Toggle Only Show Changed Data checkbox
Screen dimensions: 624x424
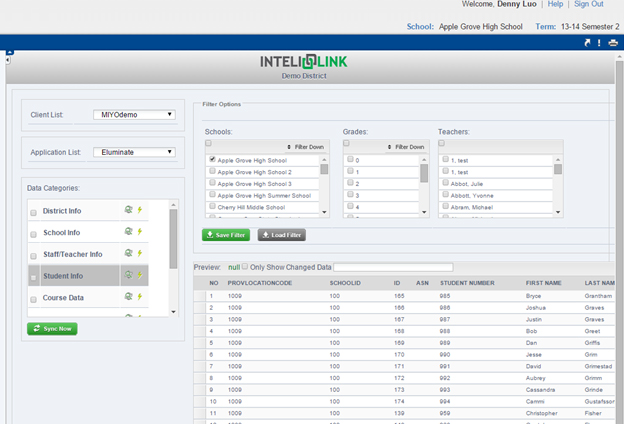pyautogui.click(x=245, y=266)
